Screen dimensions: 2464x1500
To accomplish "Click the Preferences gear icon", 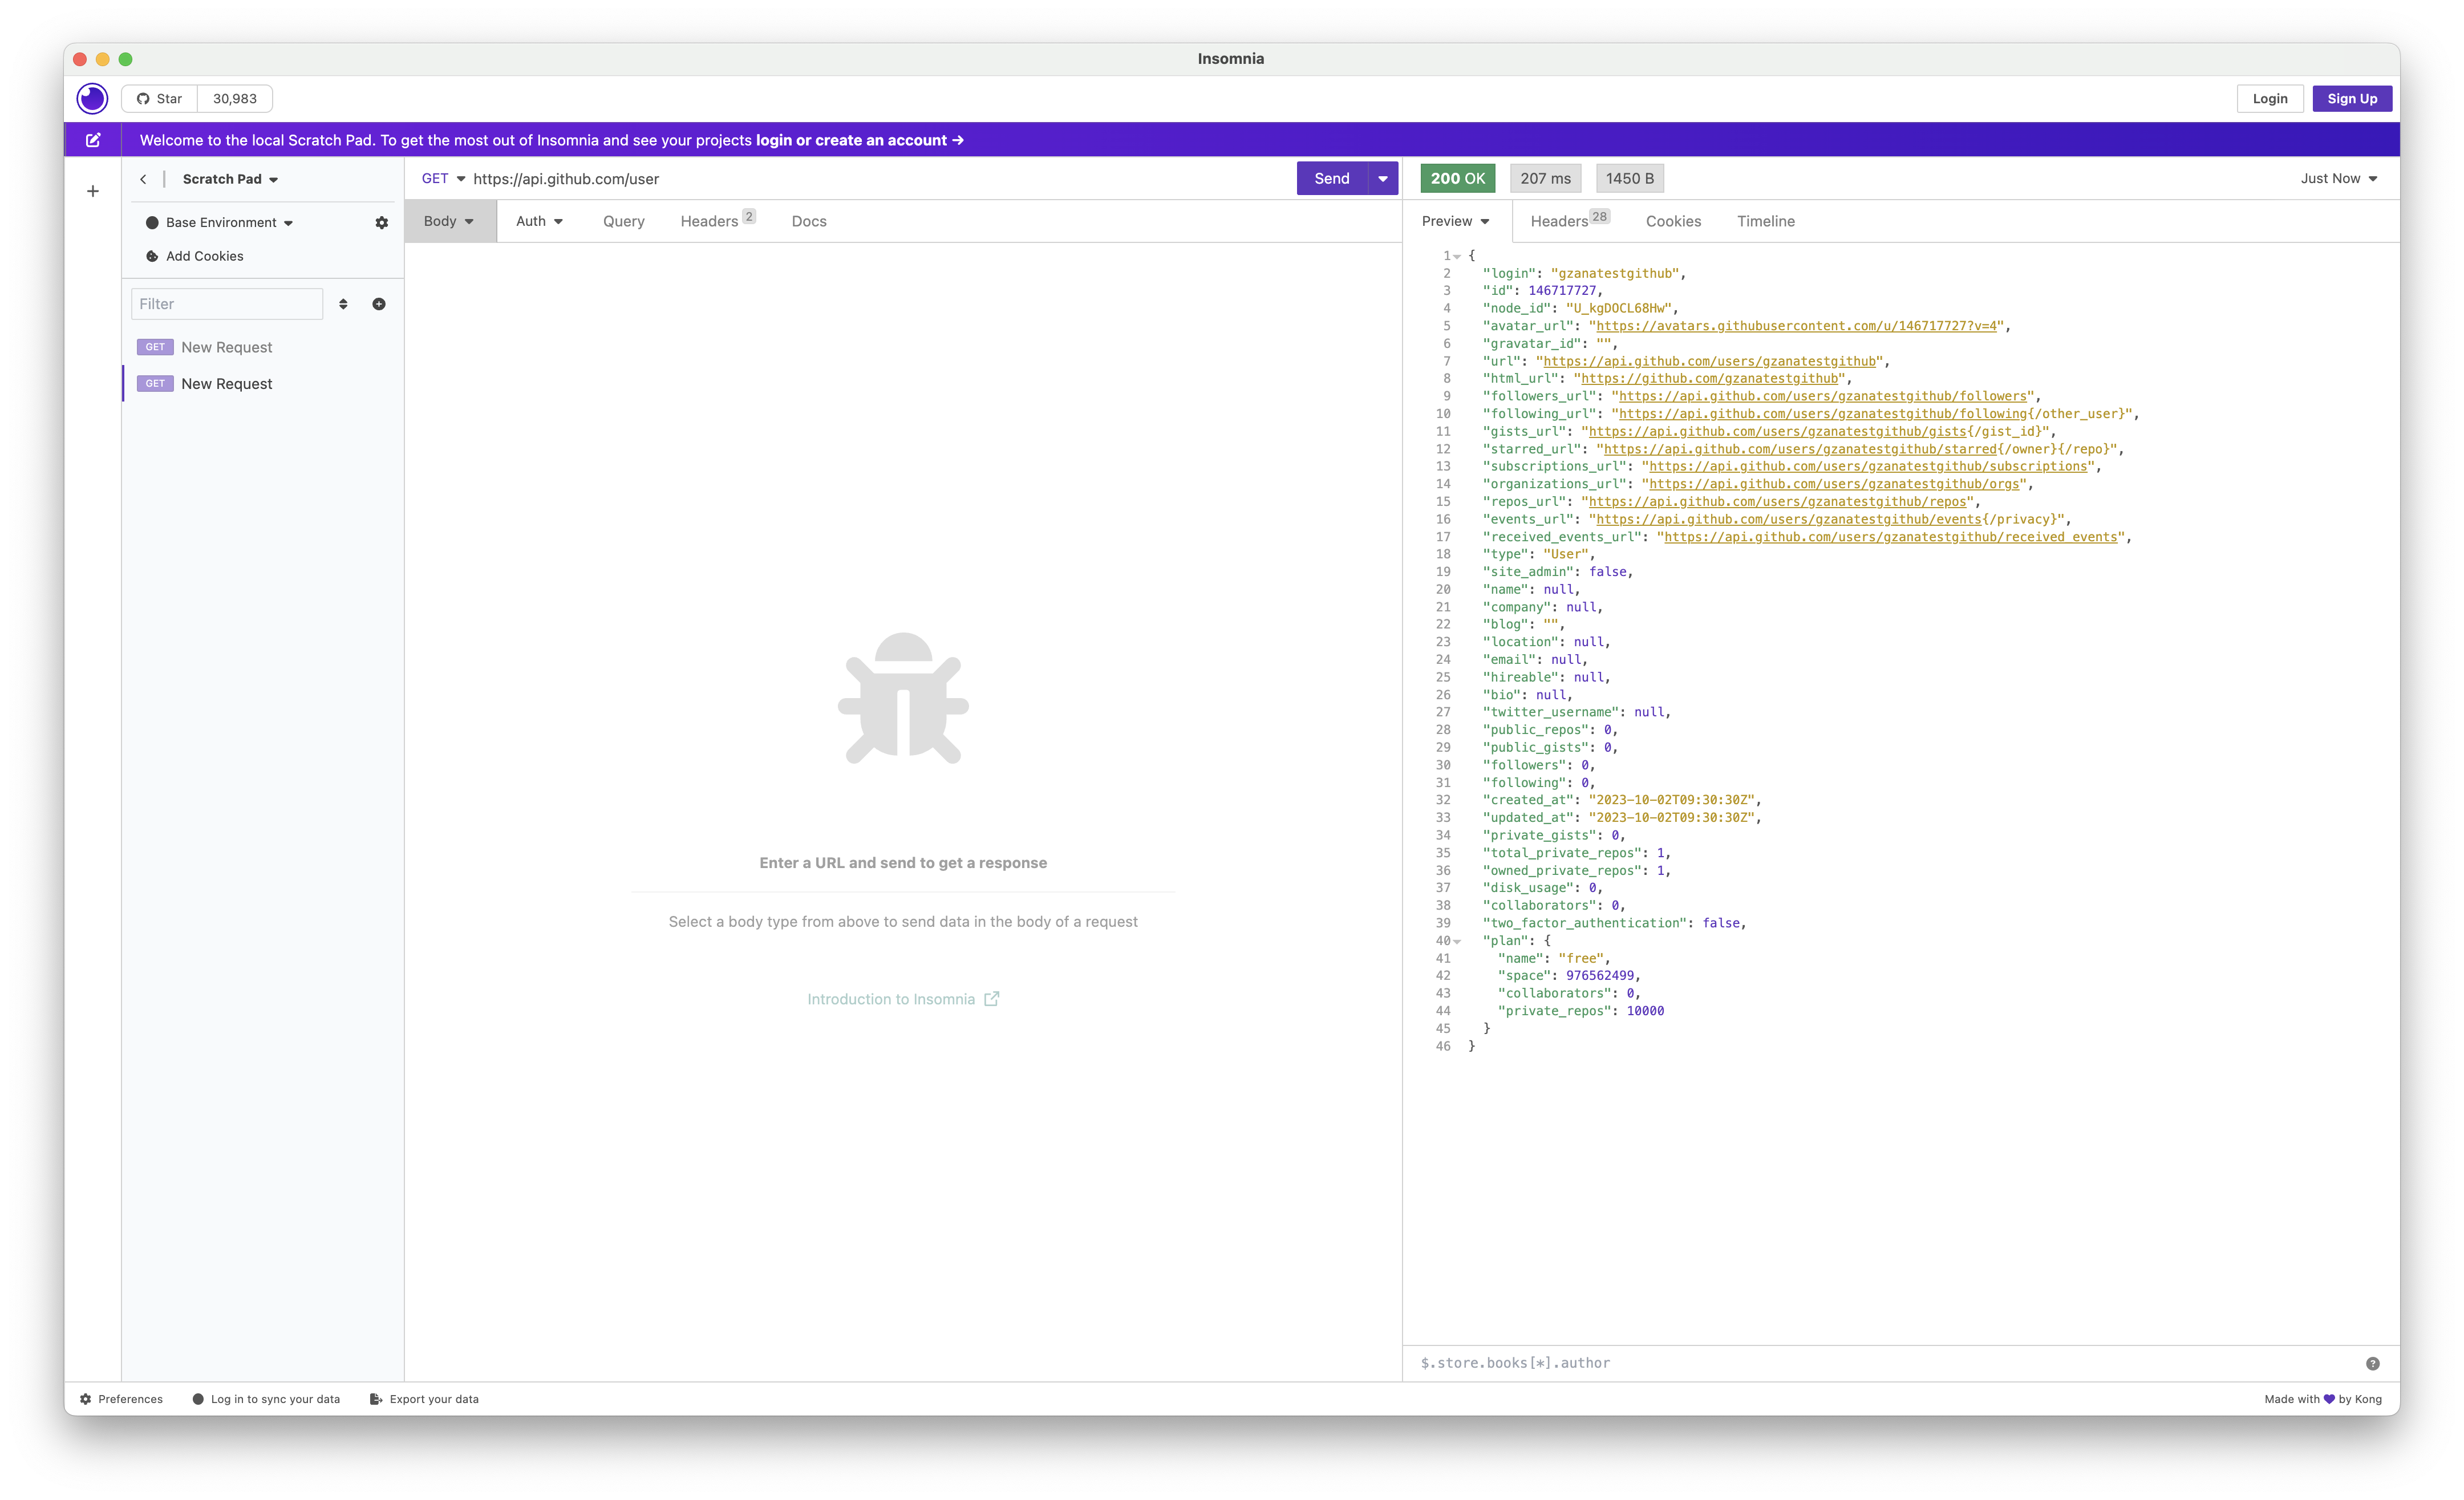I will coord(85,1399).
